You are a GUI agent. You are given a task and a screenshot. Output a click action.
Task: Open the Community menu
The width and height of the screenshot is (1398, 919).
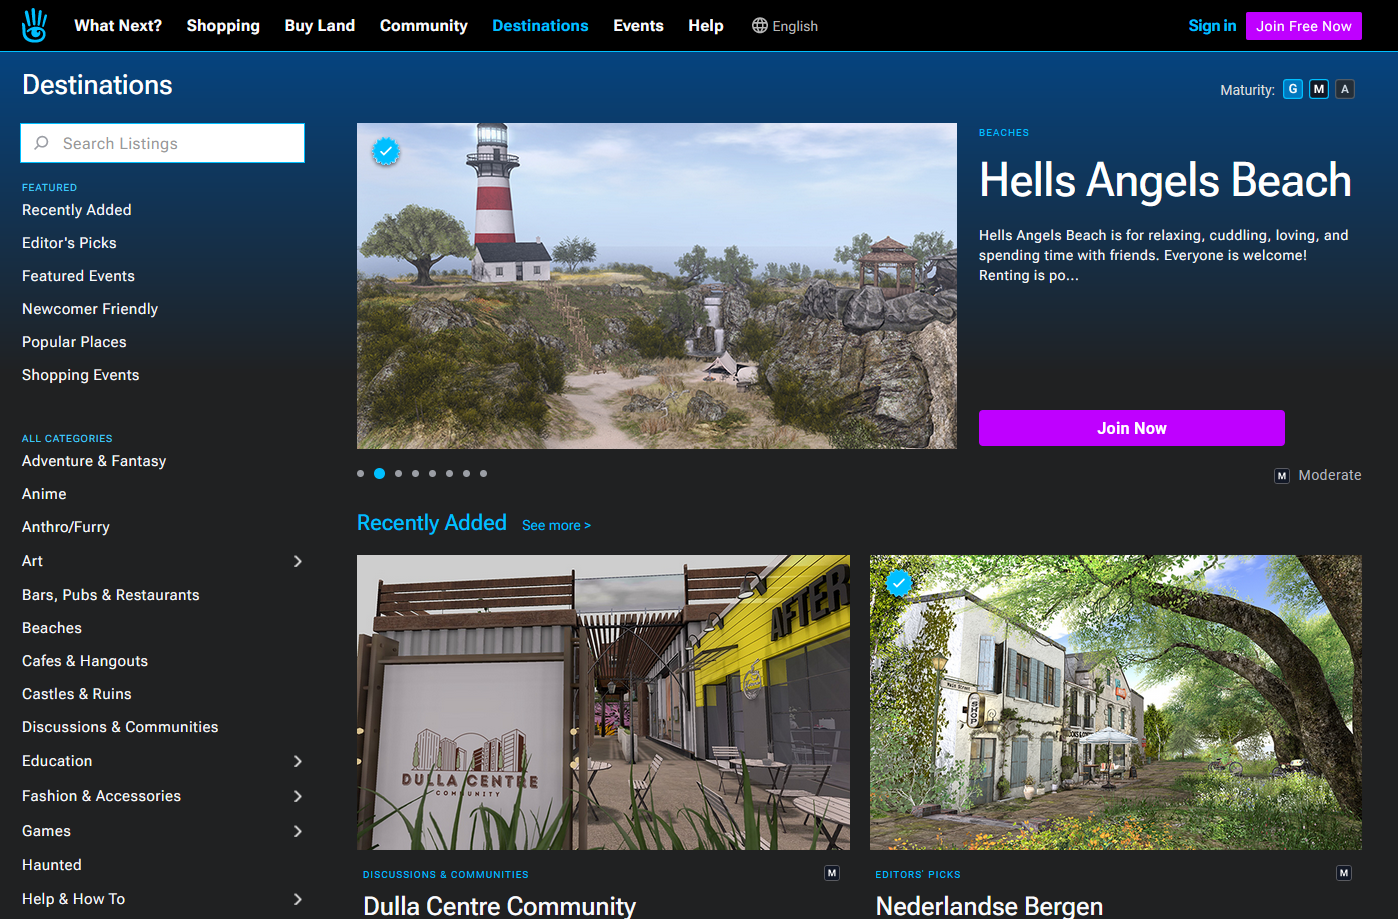point(423,26)
